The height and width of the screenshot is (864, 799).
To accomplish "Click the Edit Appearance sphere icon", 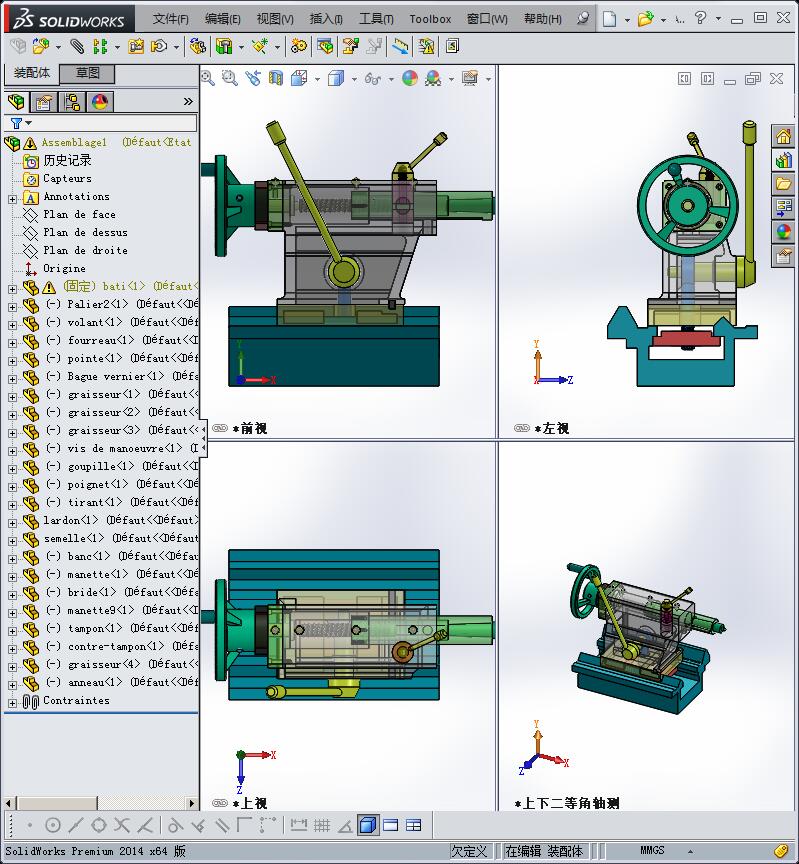I will 410,78.
